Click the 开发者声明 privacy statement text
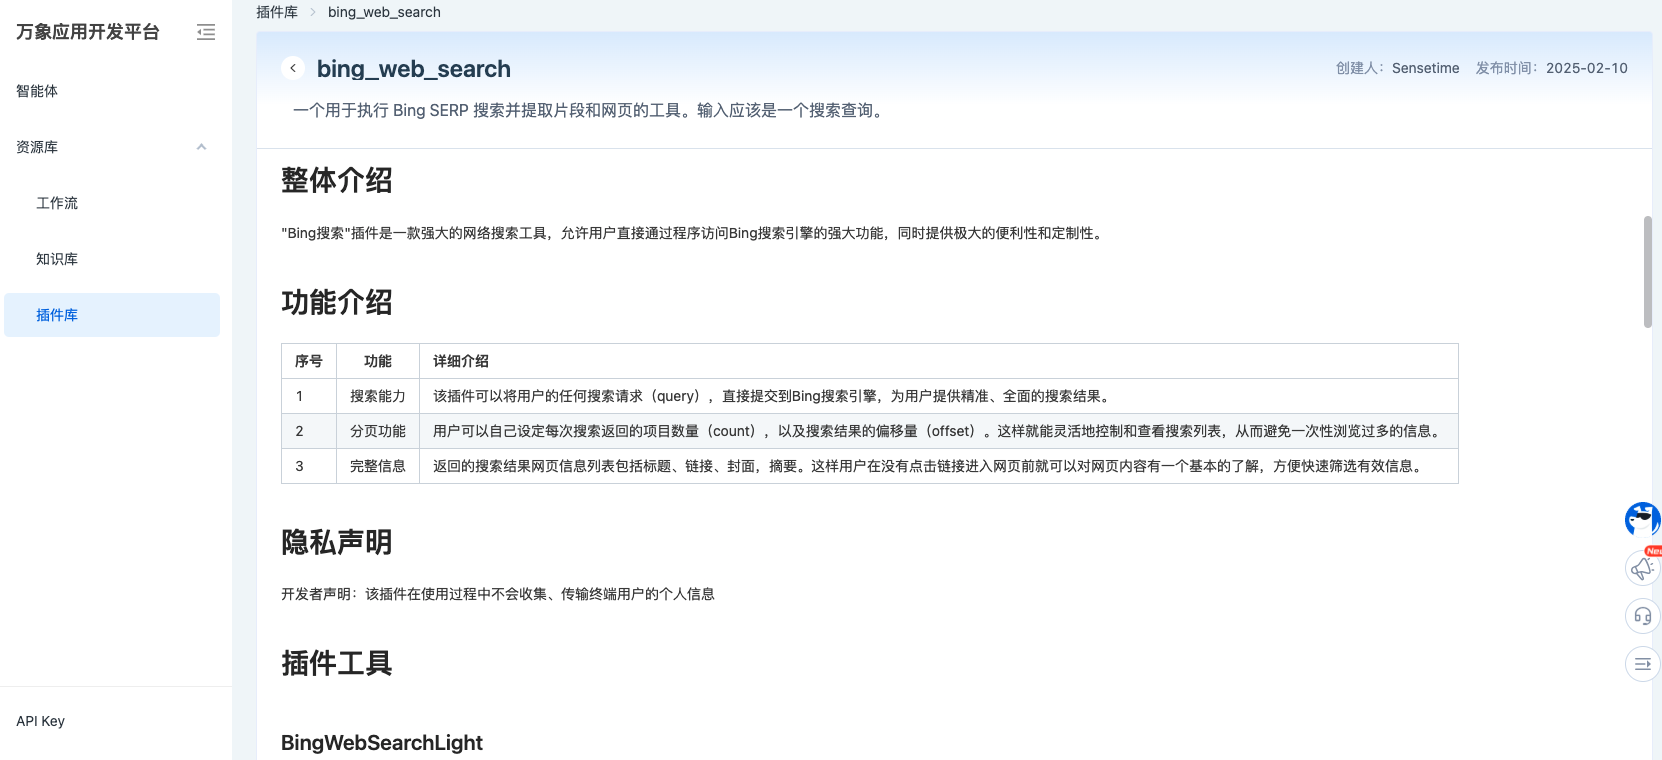 [x=498, y=594]
